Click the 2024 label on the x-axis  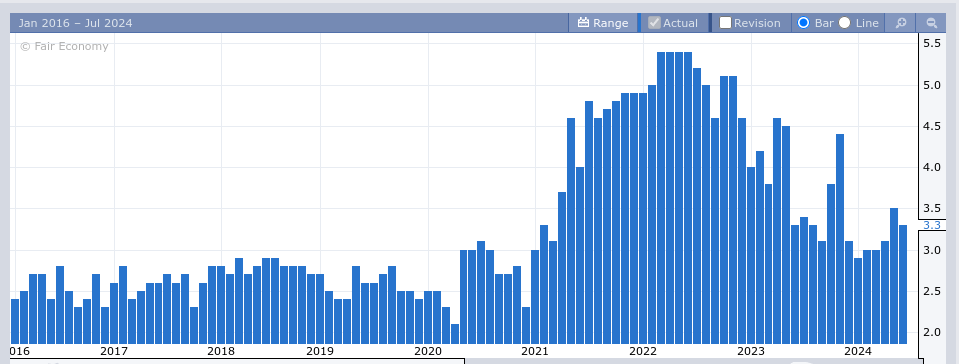pyautogui.click(x=858, y=351)
